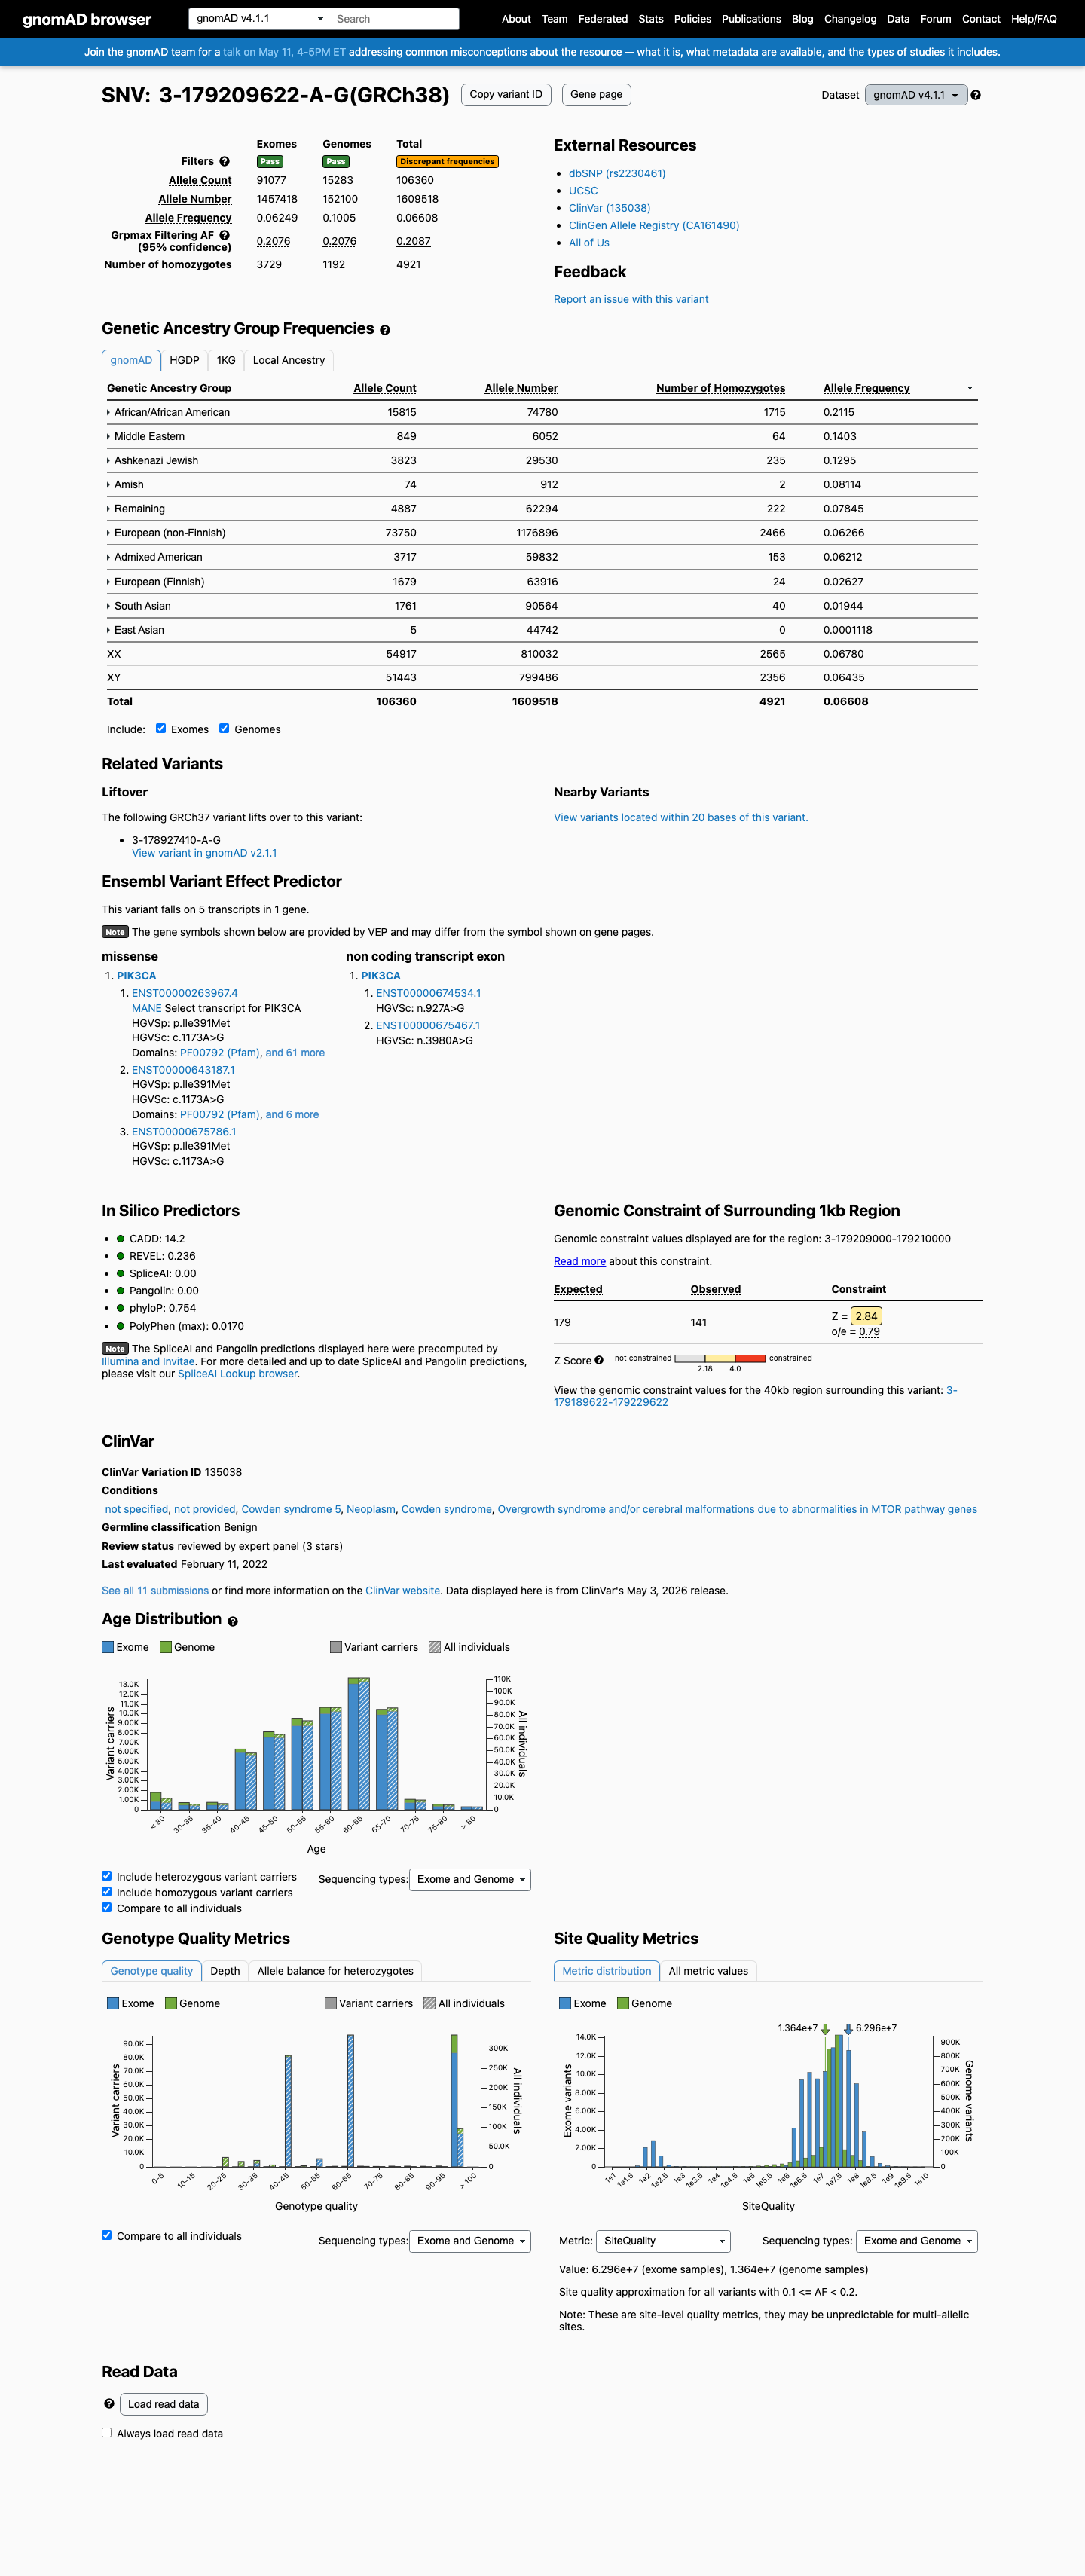Click help icon next to Dataset selector
1085x2576 pixels.
tap(976, 95)
